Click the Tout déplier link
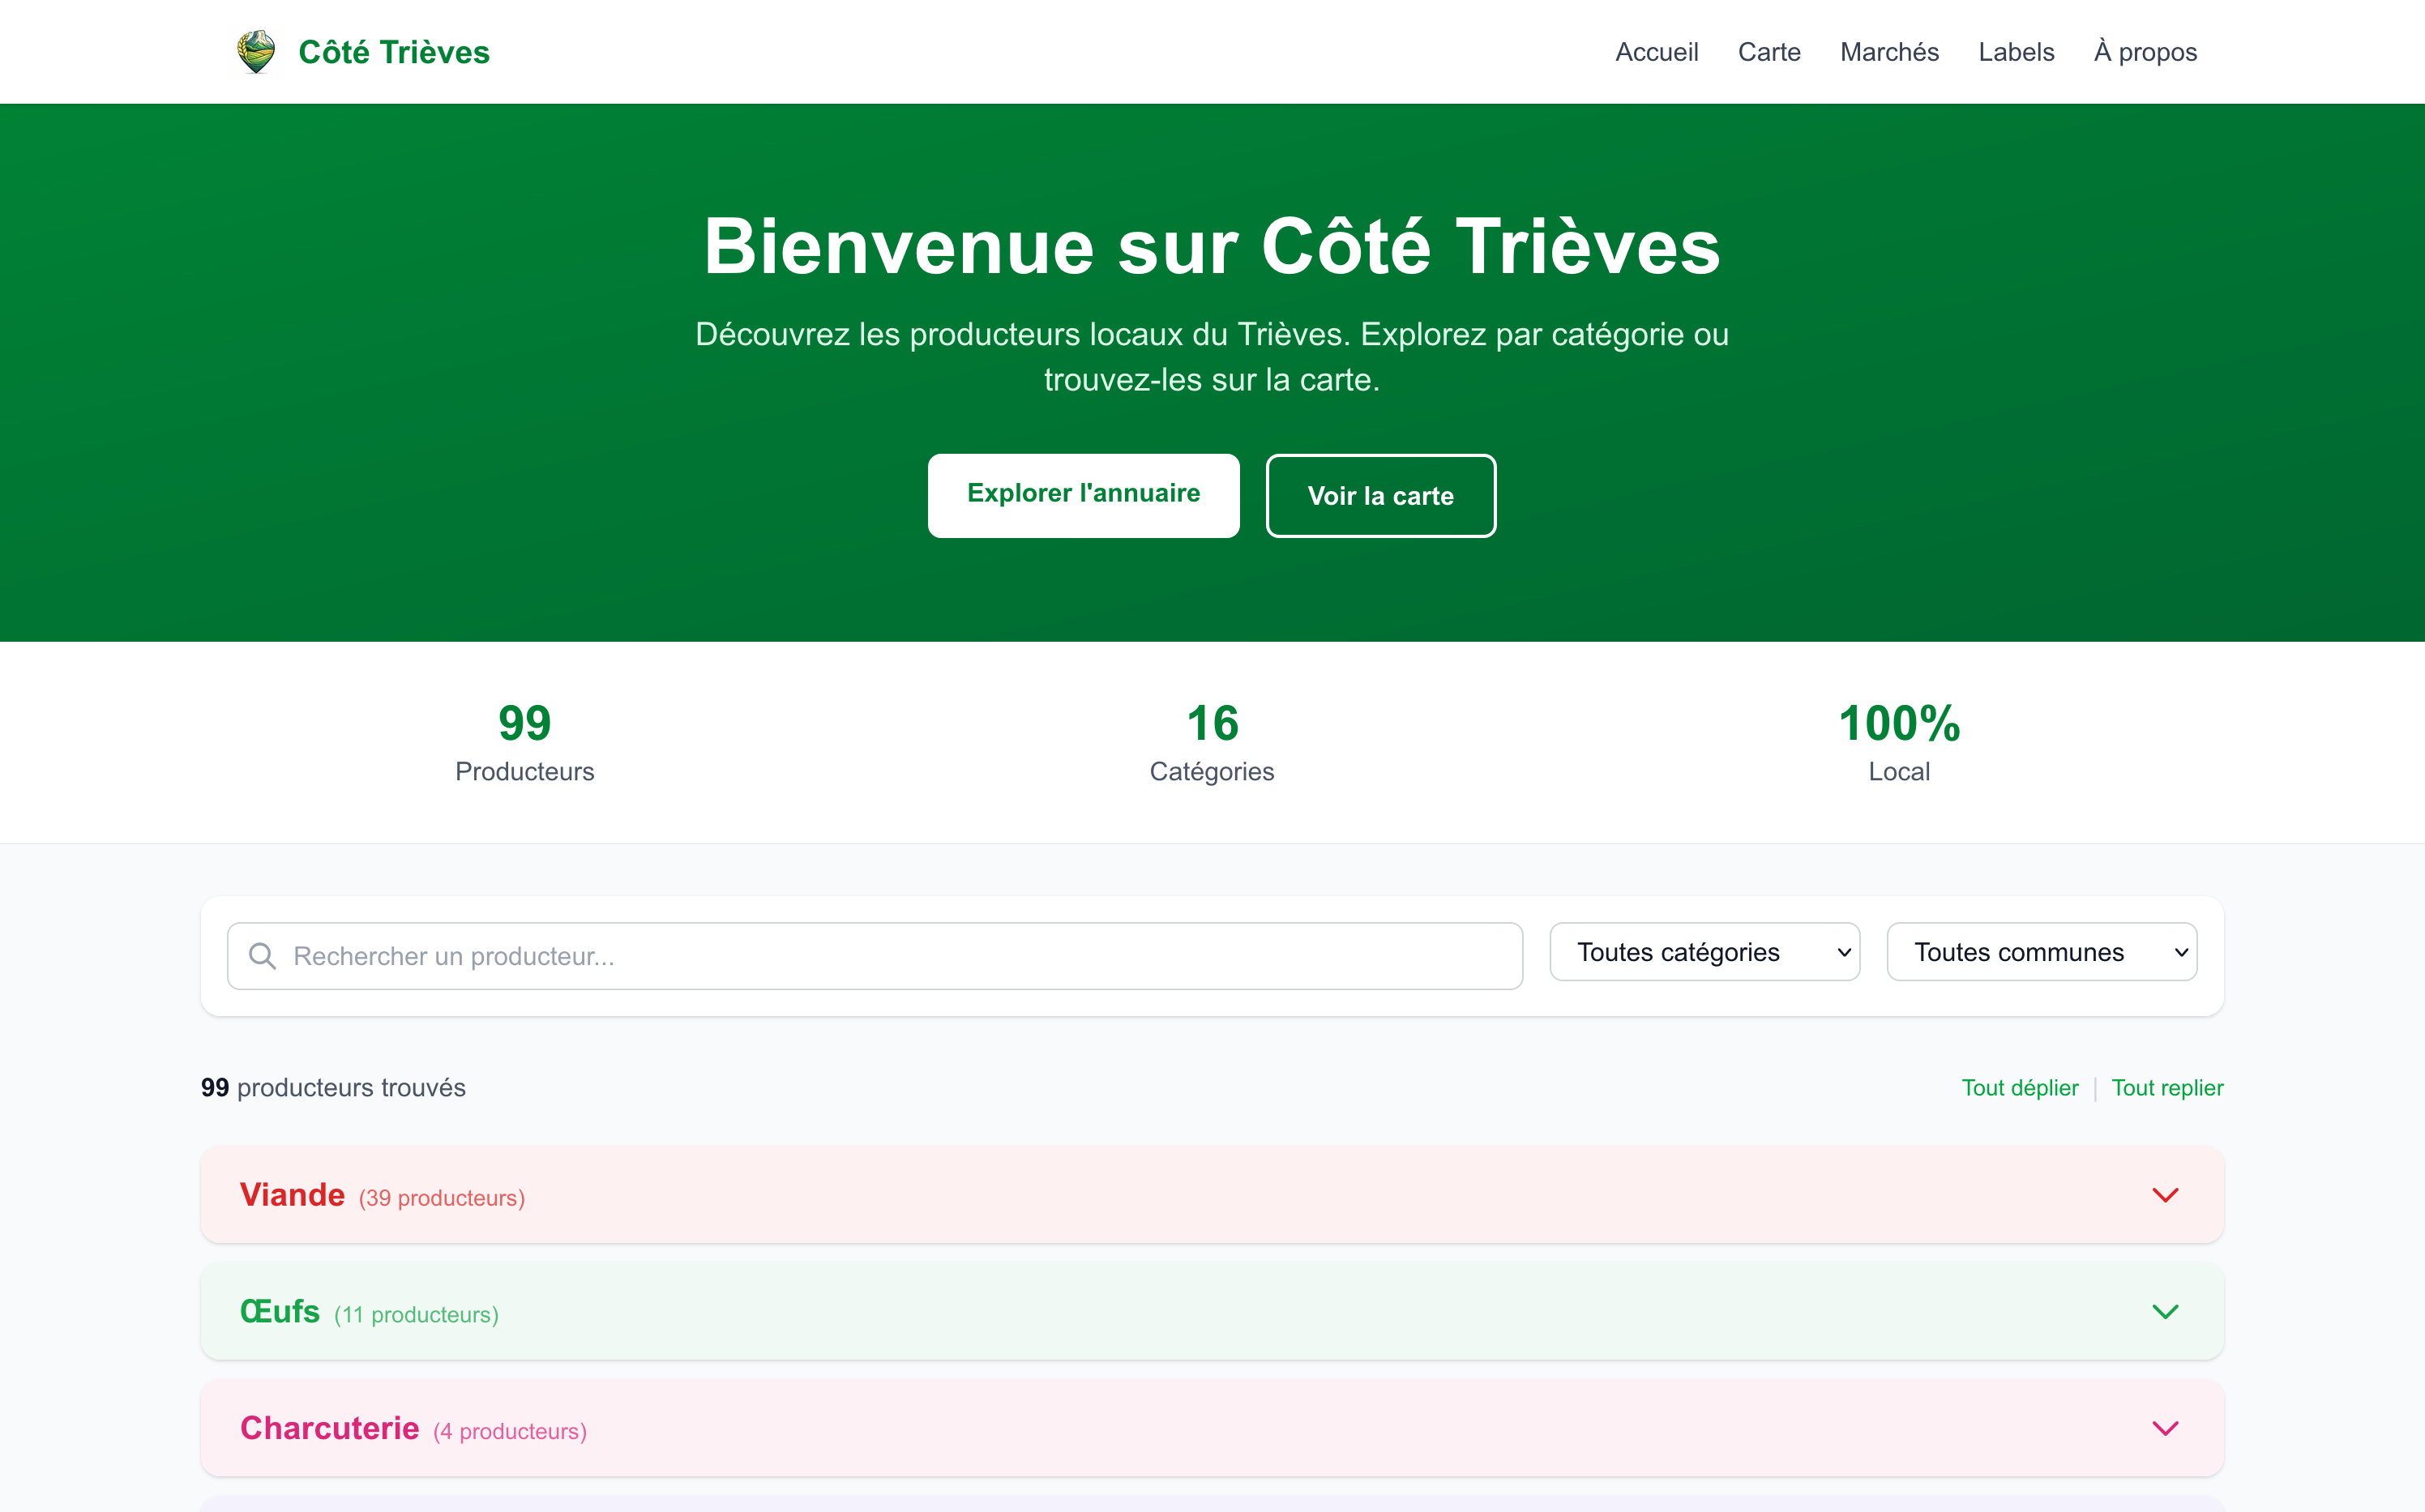The width and height of the screenshot is (2425, 1512). [x=2019, y=1088]
